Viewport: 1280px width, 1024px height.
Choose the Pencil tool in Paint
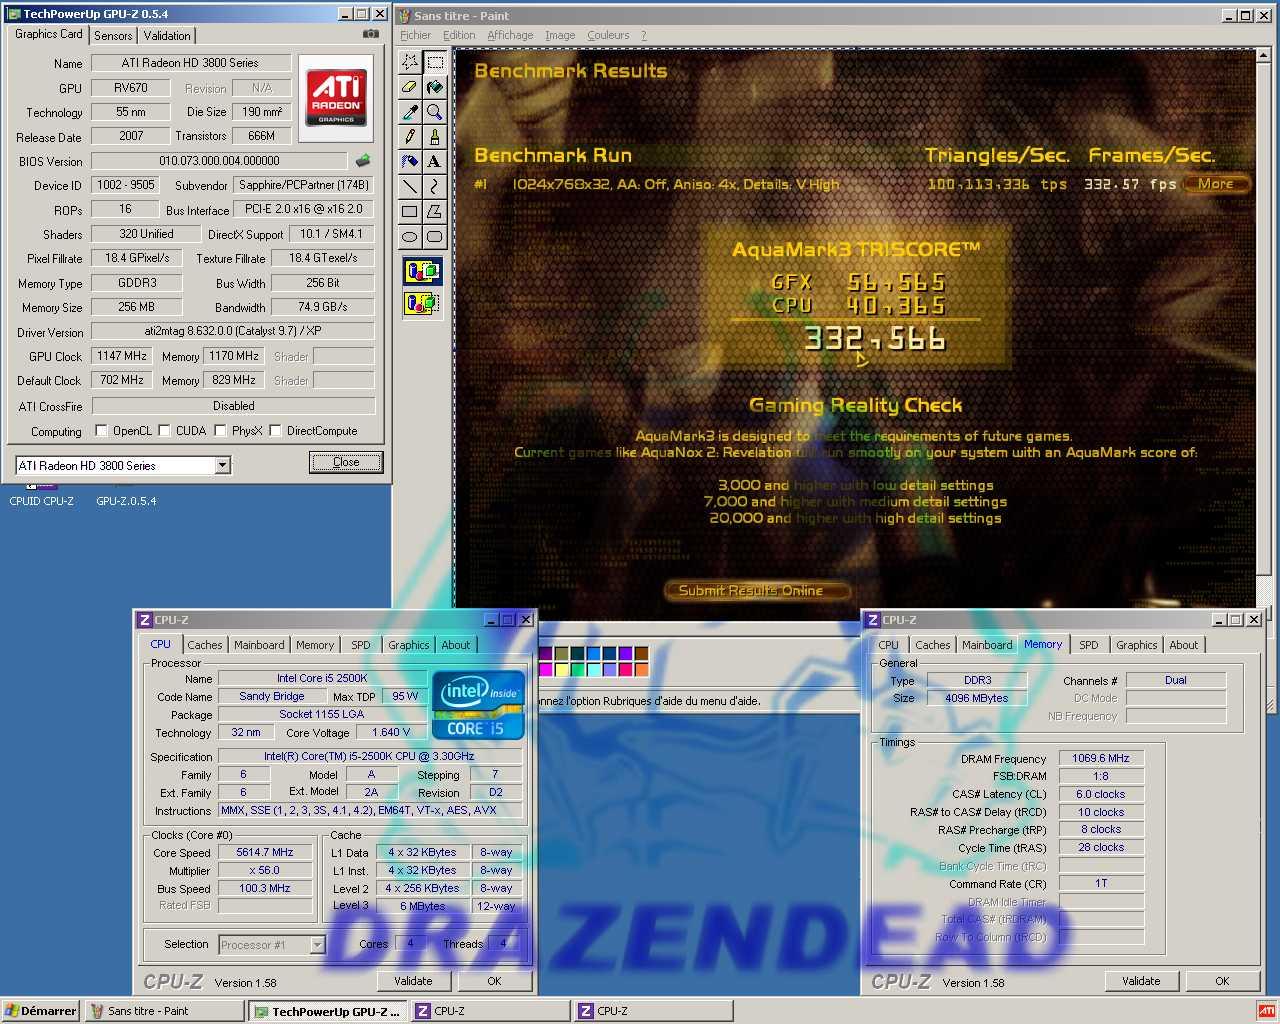[410, 136]
